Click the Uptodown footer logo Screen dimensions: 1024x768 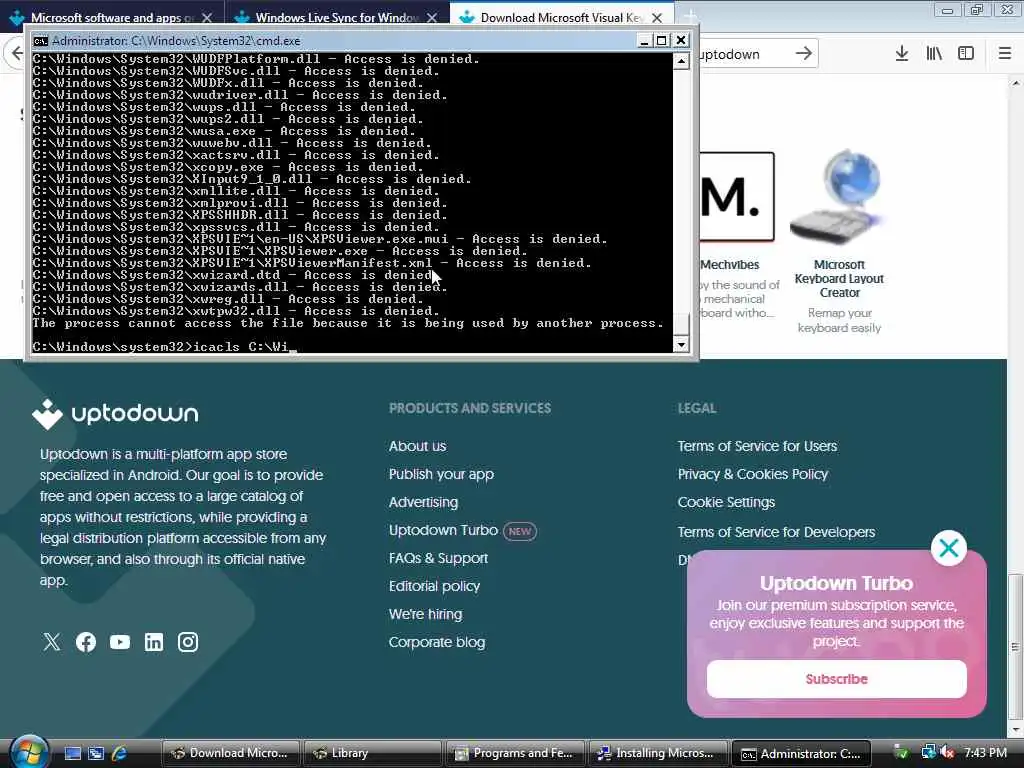tap(115, 413)
